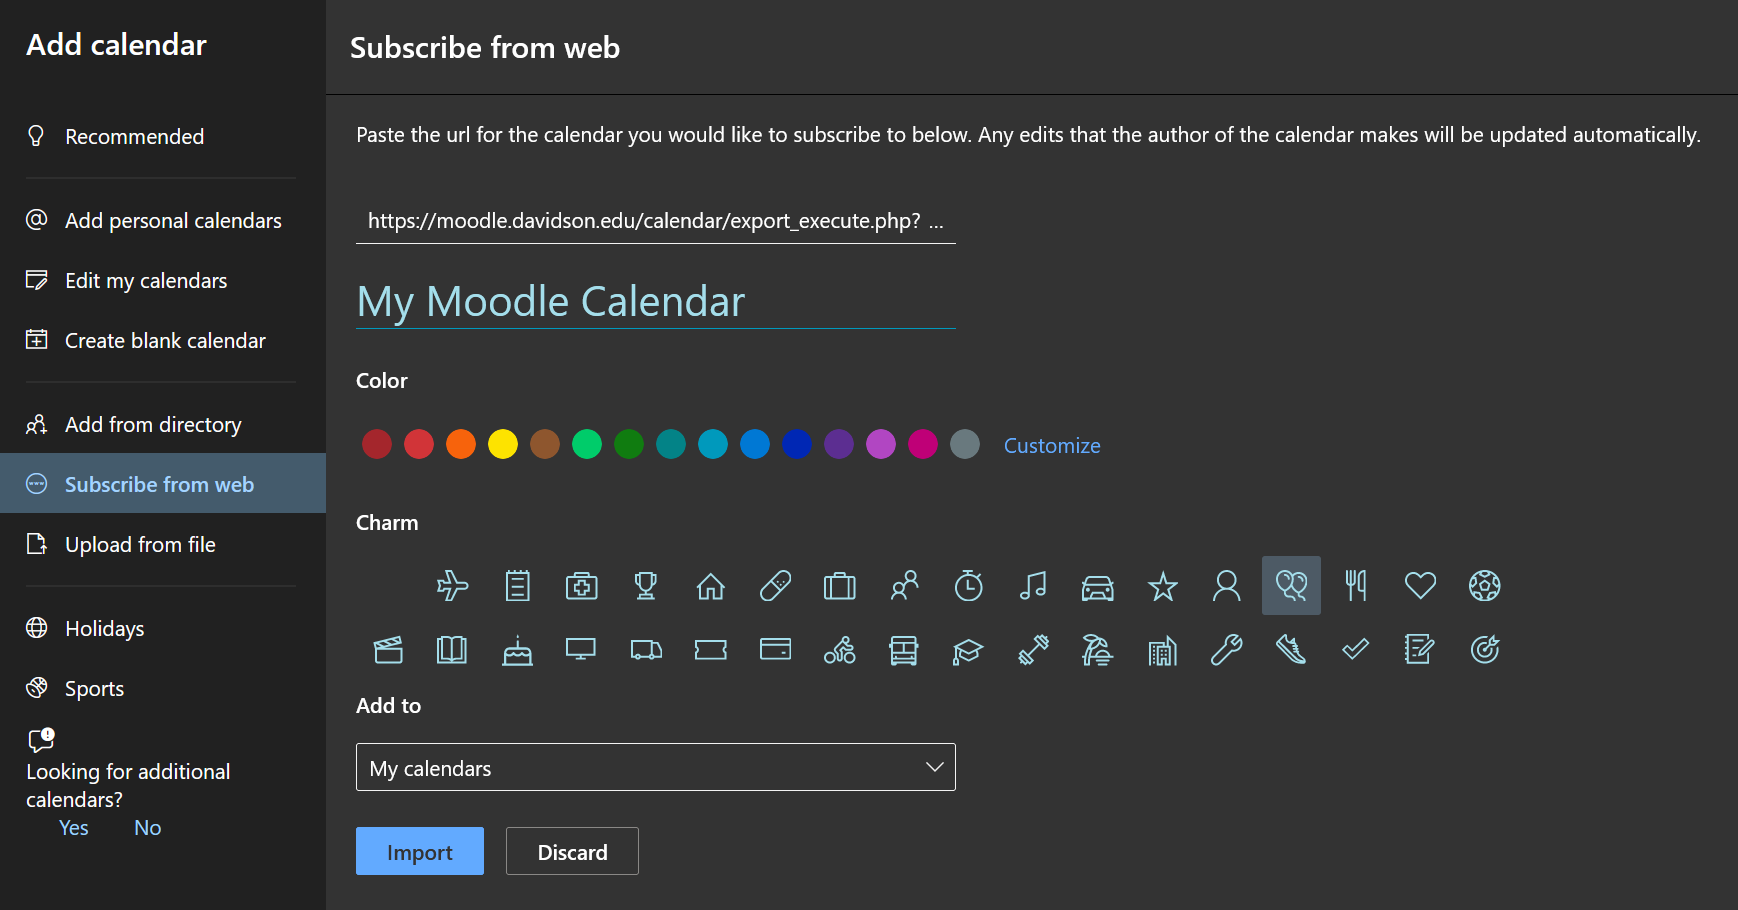Choose the trophy charm icon

646,585
